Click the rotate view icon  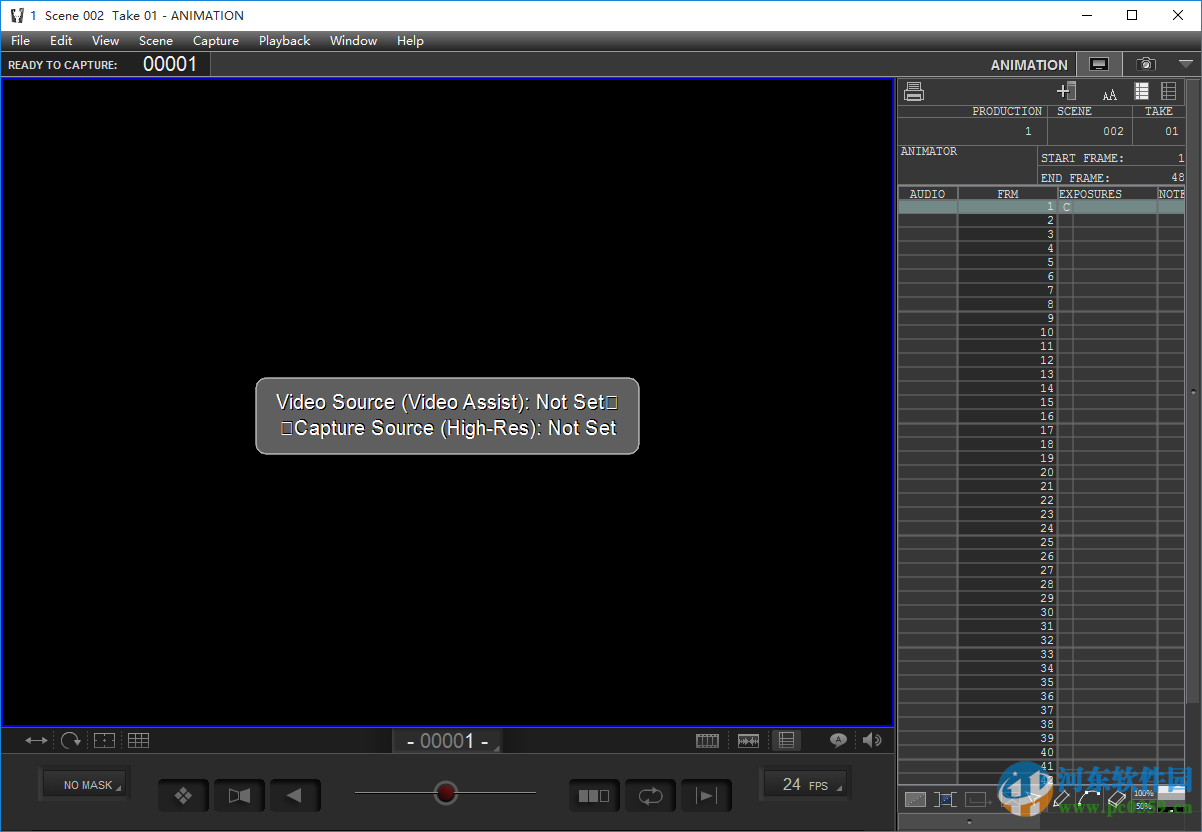pos(70,741)
